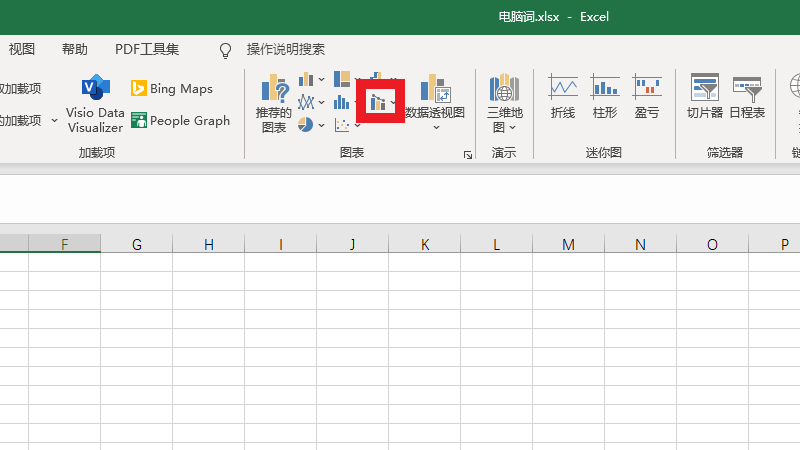Insert a 折线 sparkline
Image resolution: width=800 pixels, height=450 pixels.
pyautogui.click(x=563, y=97)
